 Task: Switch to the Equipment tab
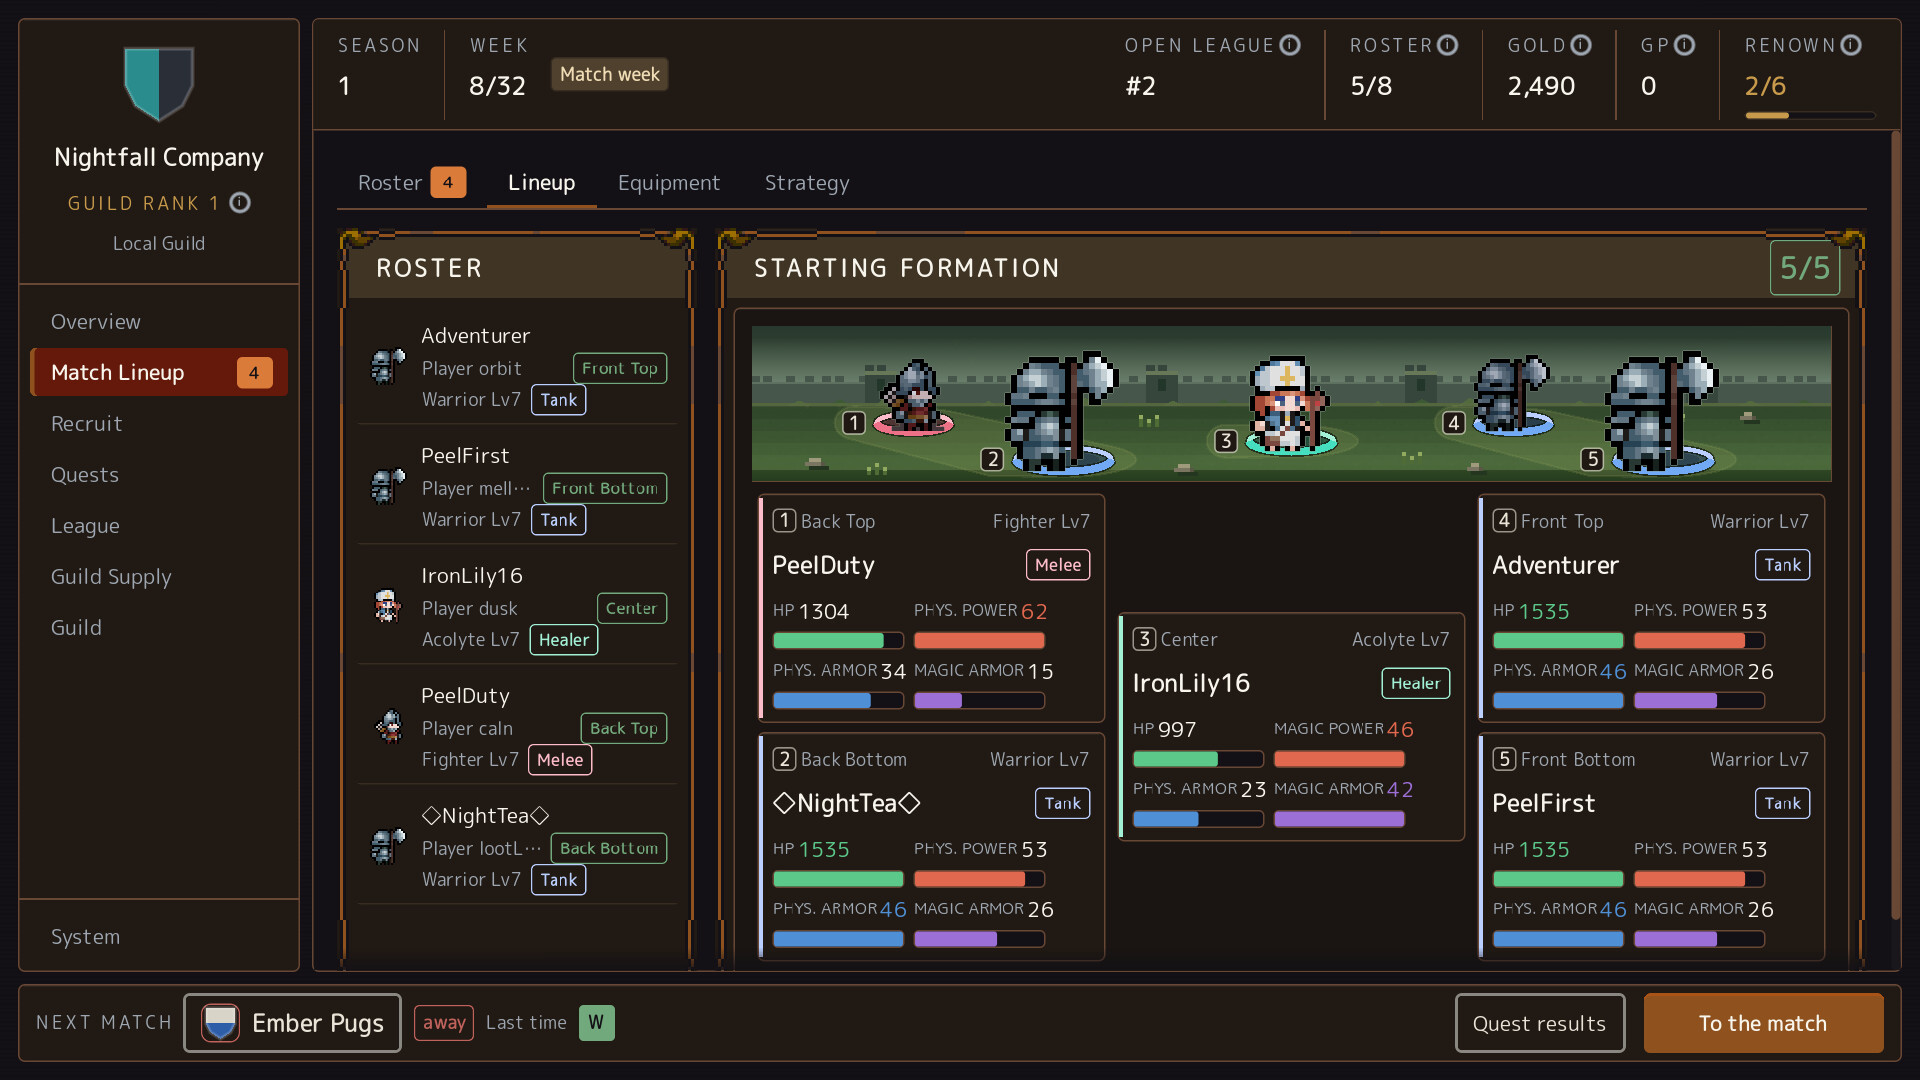click(x=668, y=183)
